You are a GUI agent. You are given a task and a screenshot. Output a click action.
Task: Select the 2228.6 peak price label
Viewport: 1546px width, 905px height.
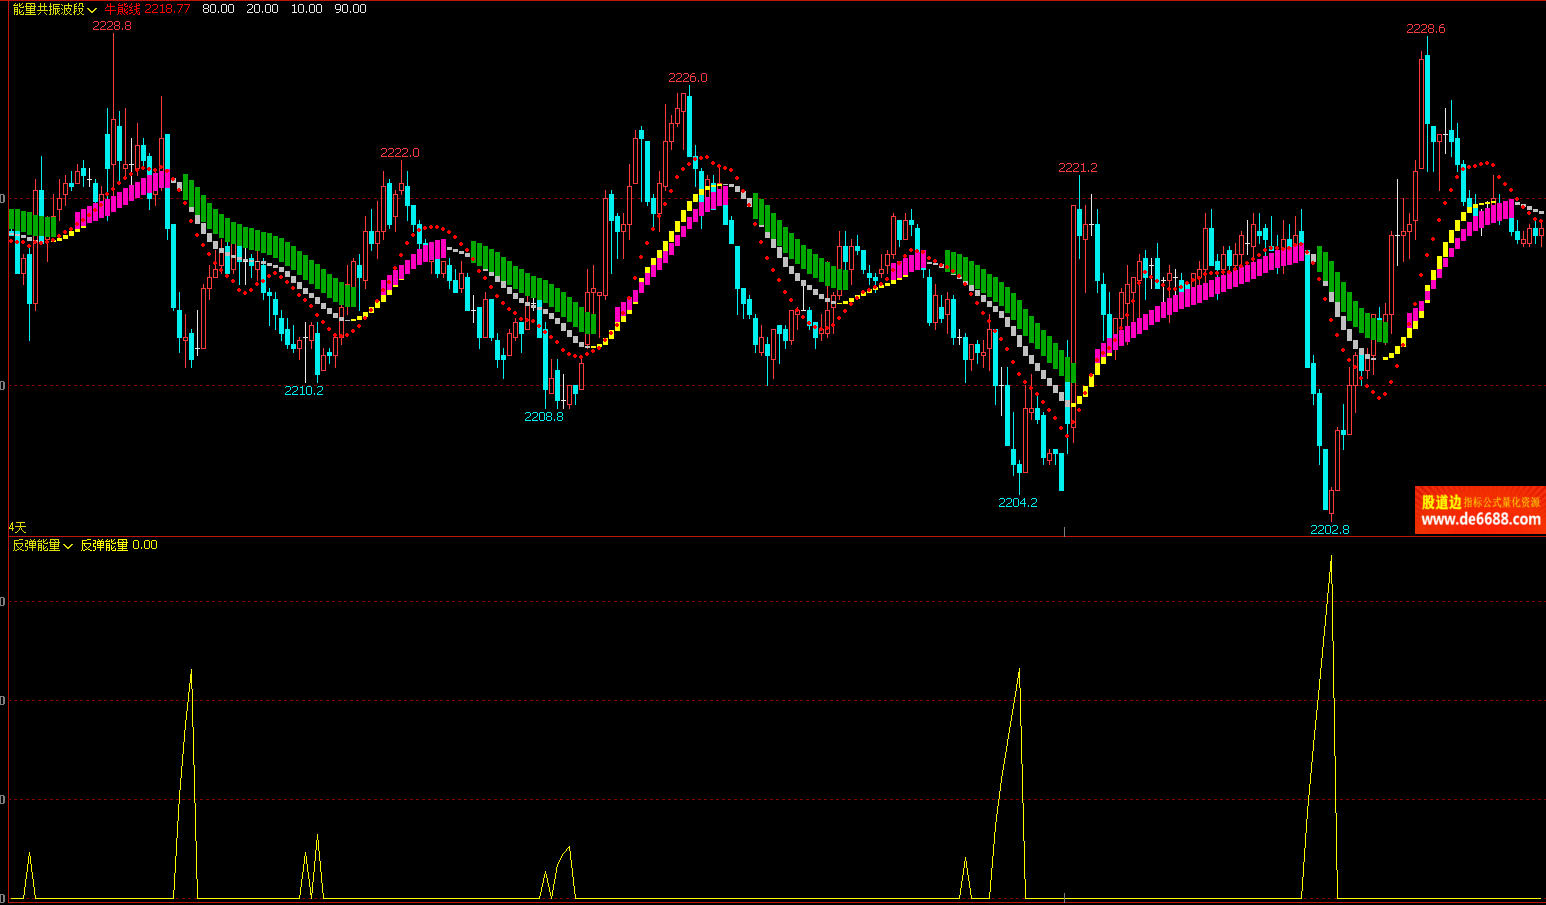pos(1425,28)
